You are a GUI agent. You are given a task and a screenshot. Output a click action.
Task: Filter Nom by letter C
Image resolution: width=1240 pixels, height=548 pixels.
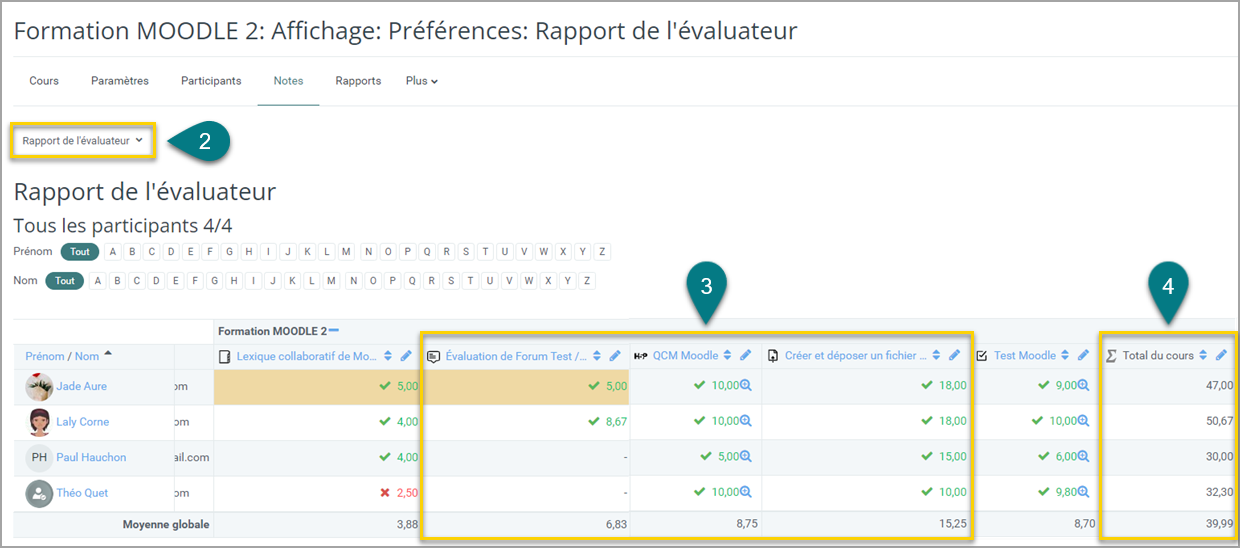click(137, 281)
